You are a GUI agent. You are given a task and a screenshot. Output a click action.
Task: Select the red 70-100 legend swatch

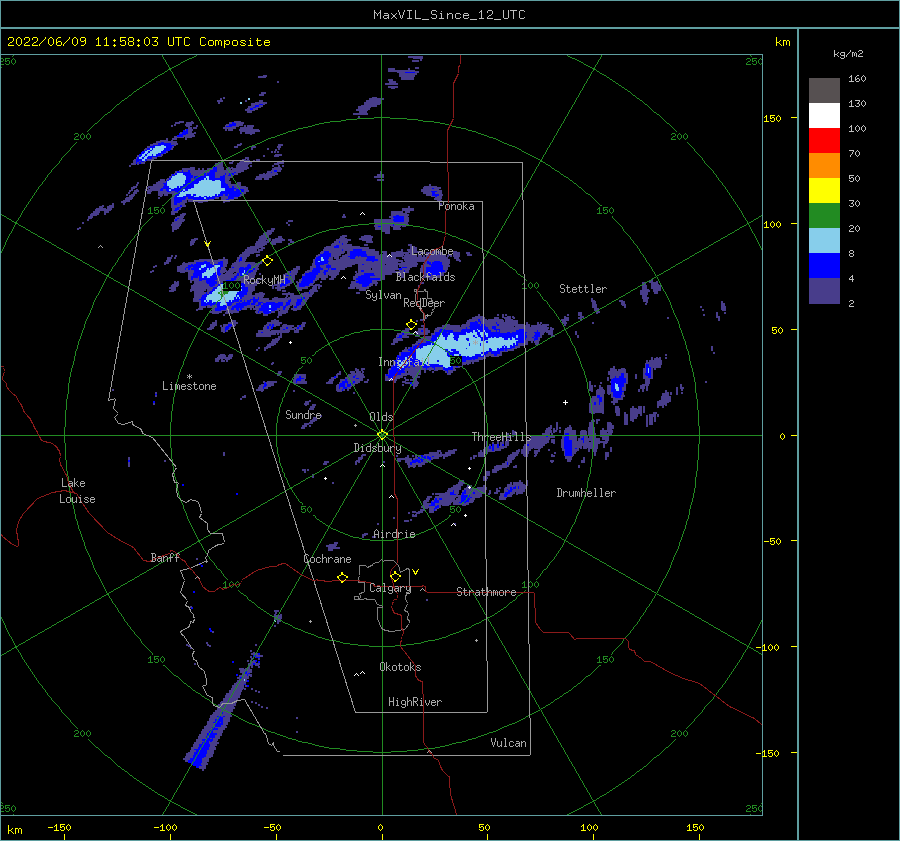(x=824, y=141)
